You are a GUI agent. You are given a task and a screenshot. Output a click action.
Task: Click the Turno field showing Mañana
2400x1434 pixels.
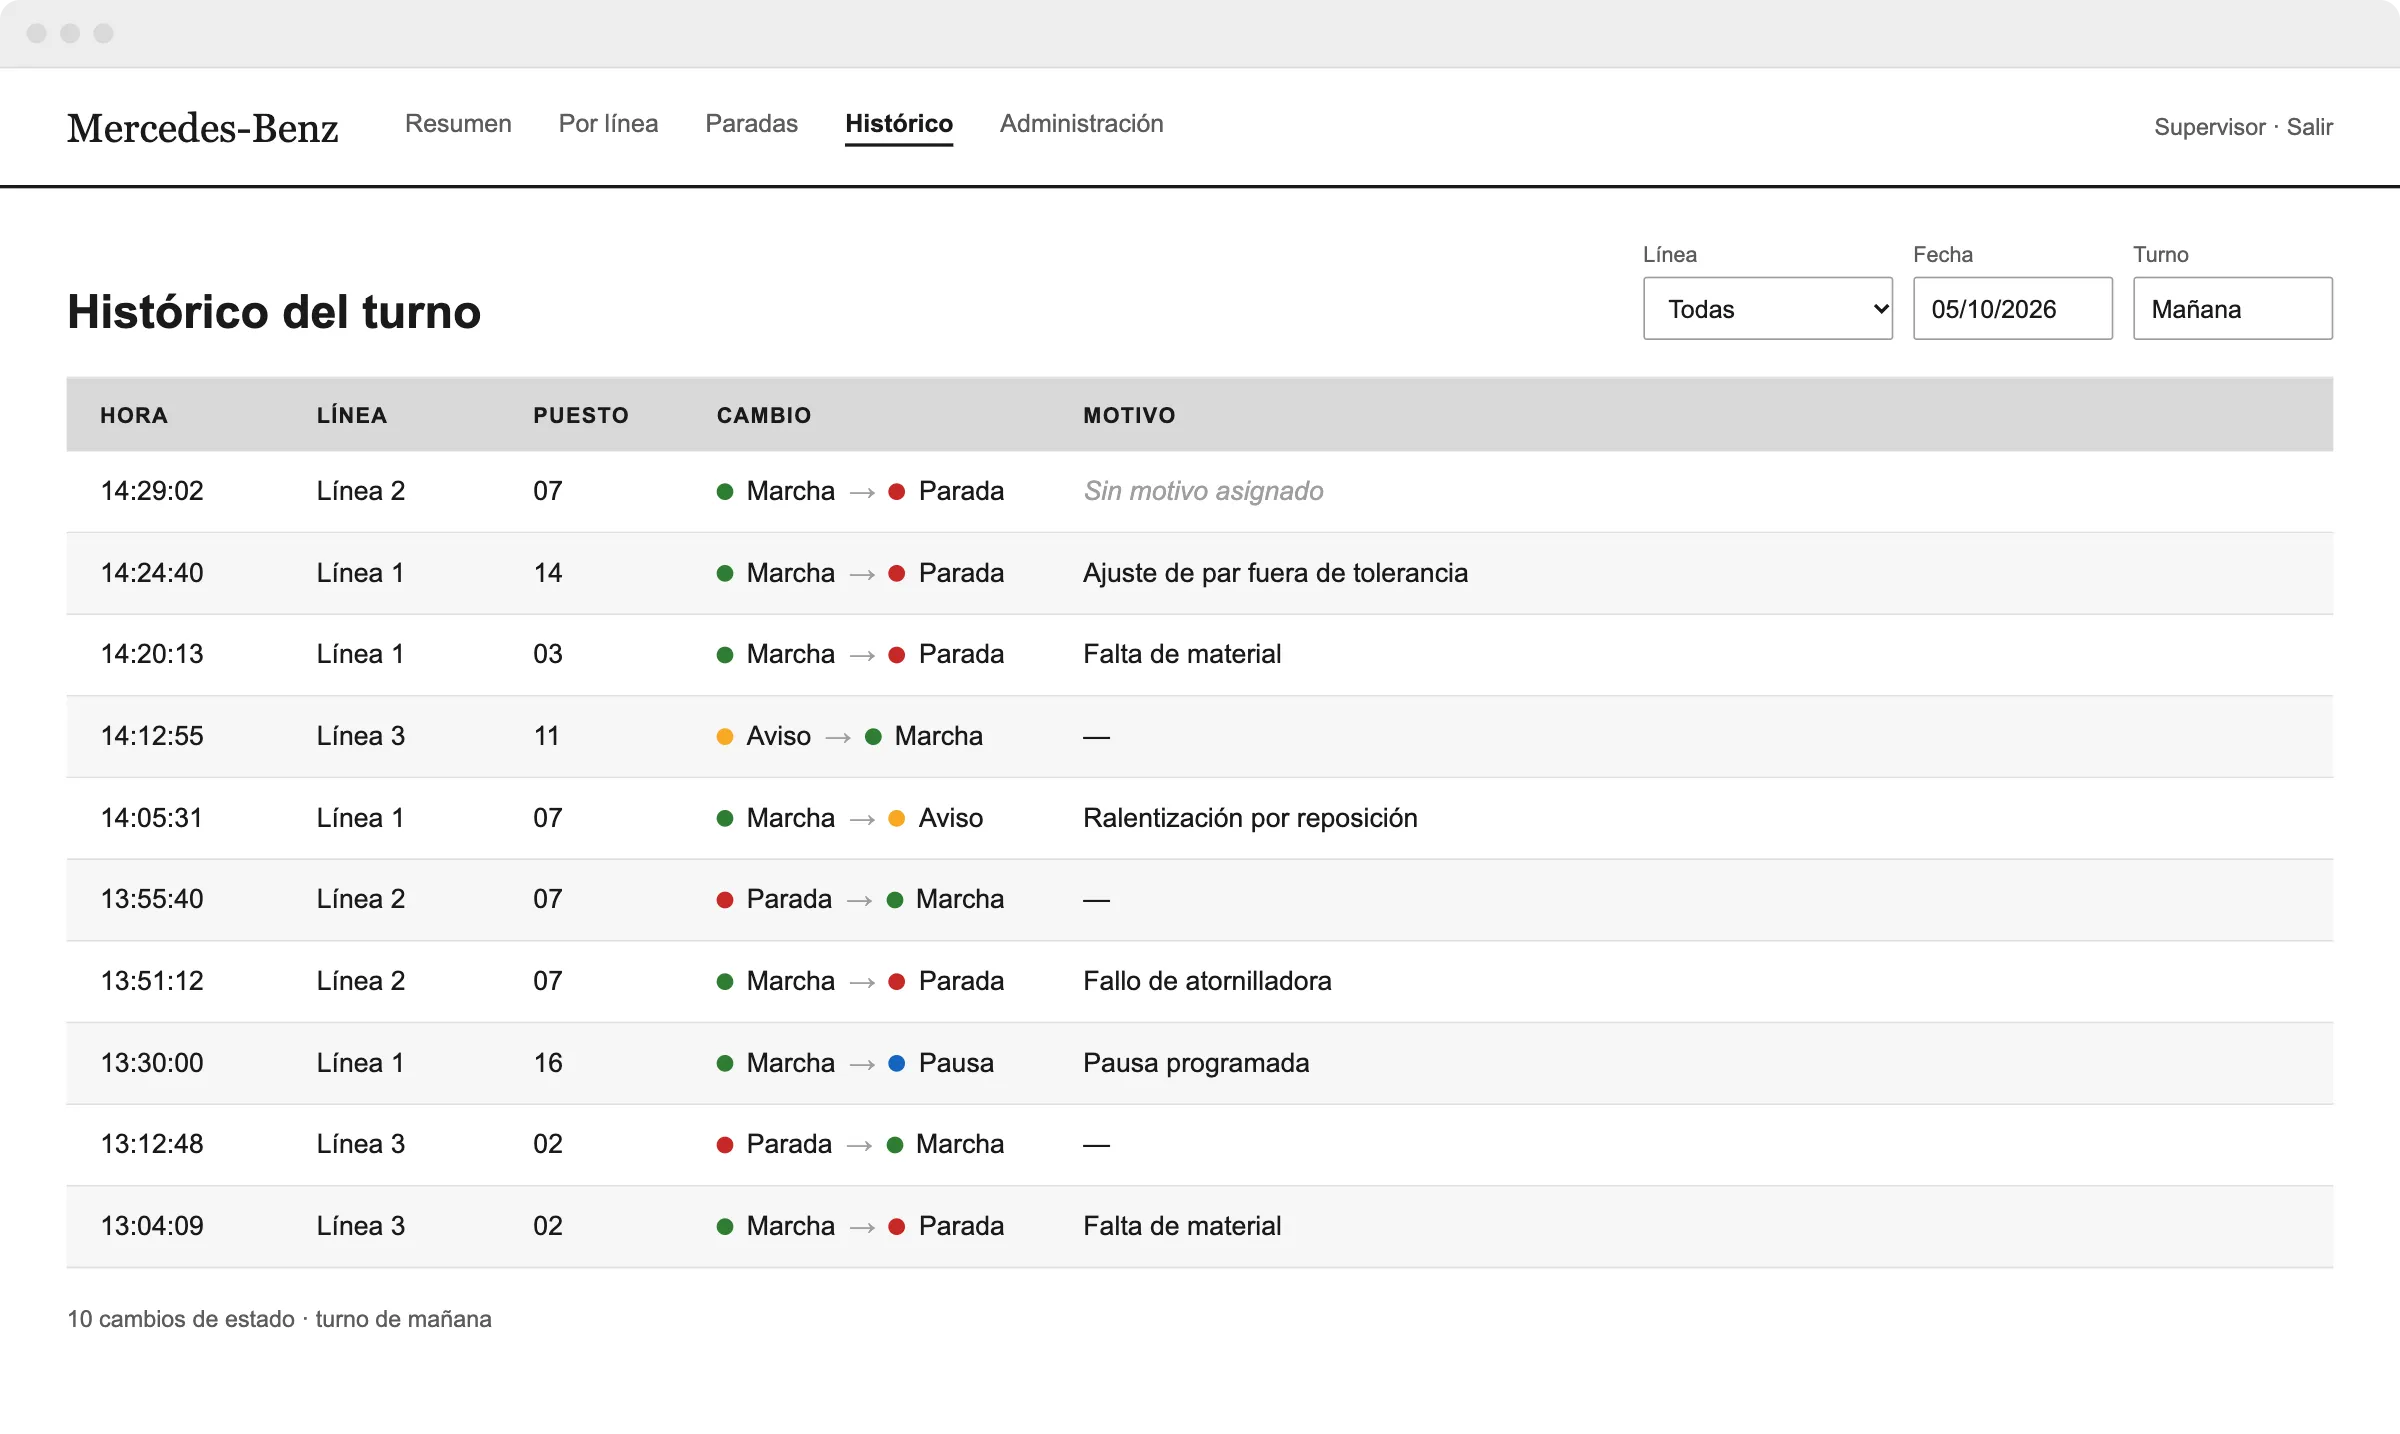click(2232, 309)
